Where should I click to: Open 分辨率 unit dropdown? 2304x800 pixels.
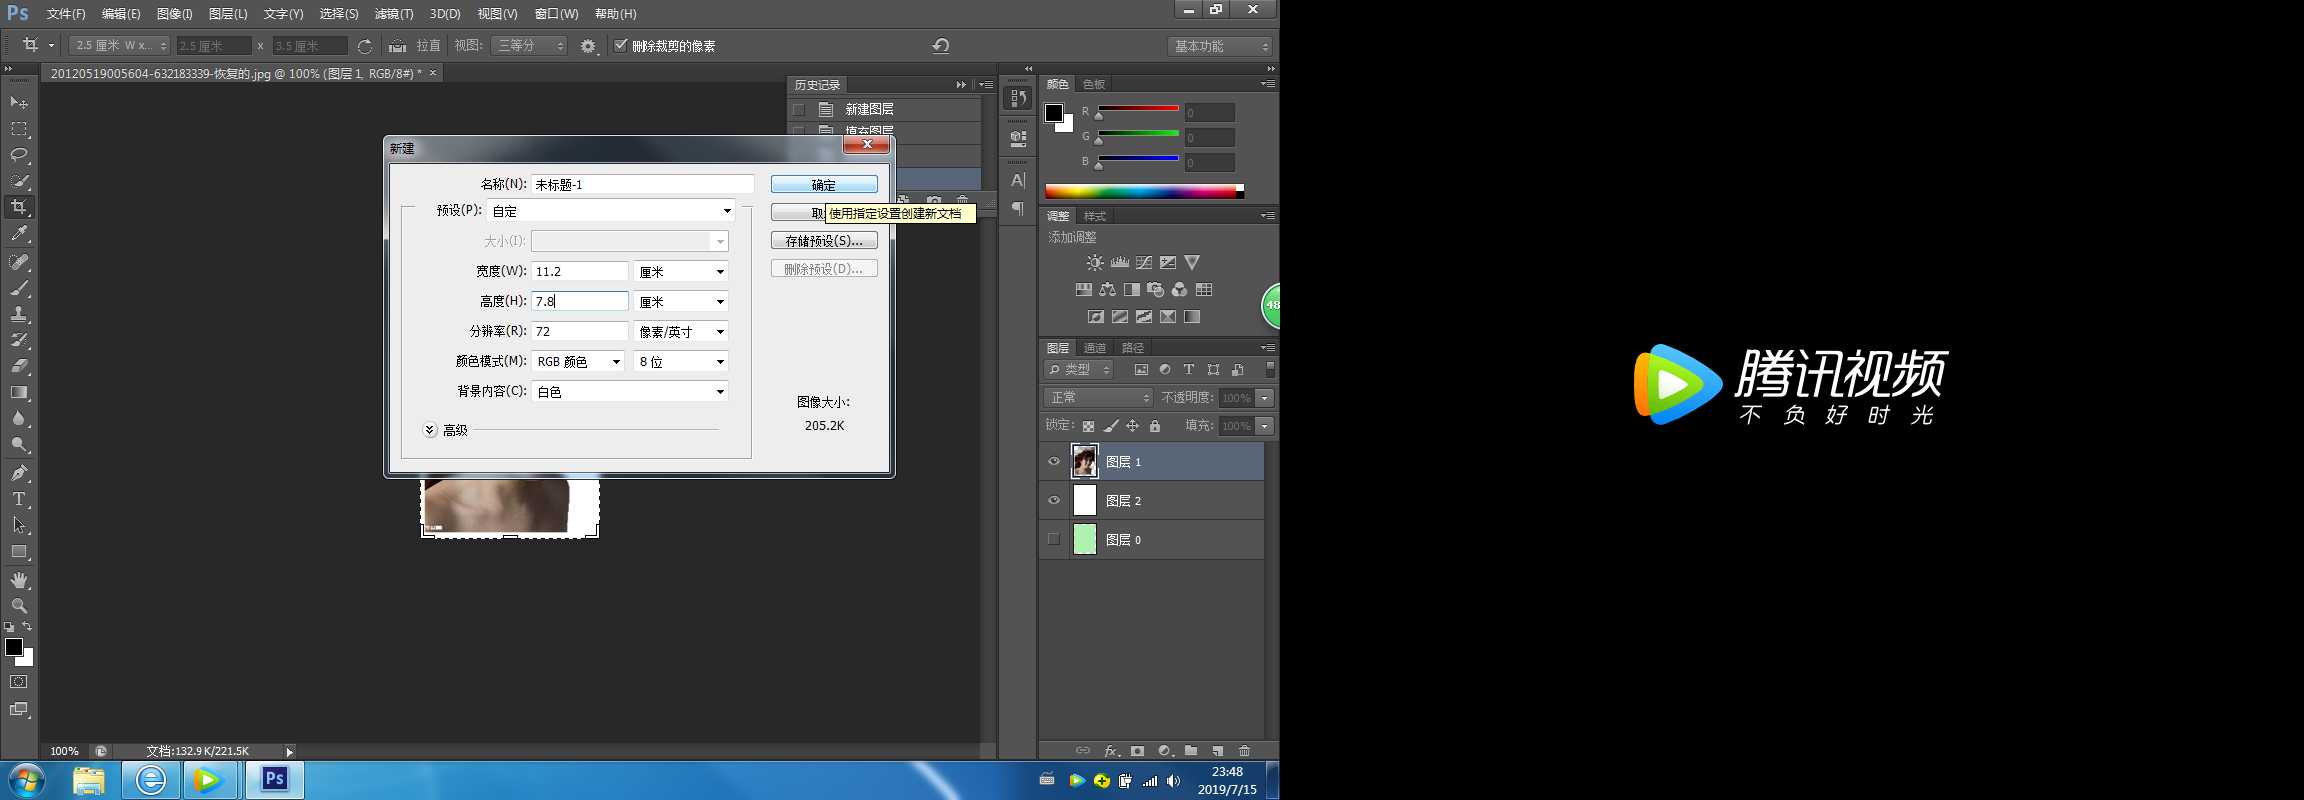[681, 332]
